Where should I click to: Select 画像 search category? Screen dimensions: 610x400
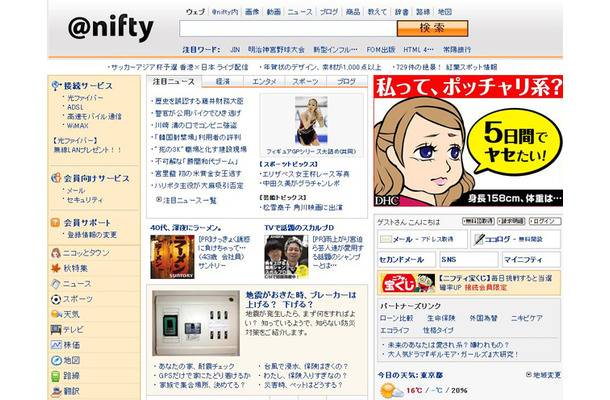[x=252, y=12]
